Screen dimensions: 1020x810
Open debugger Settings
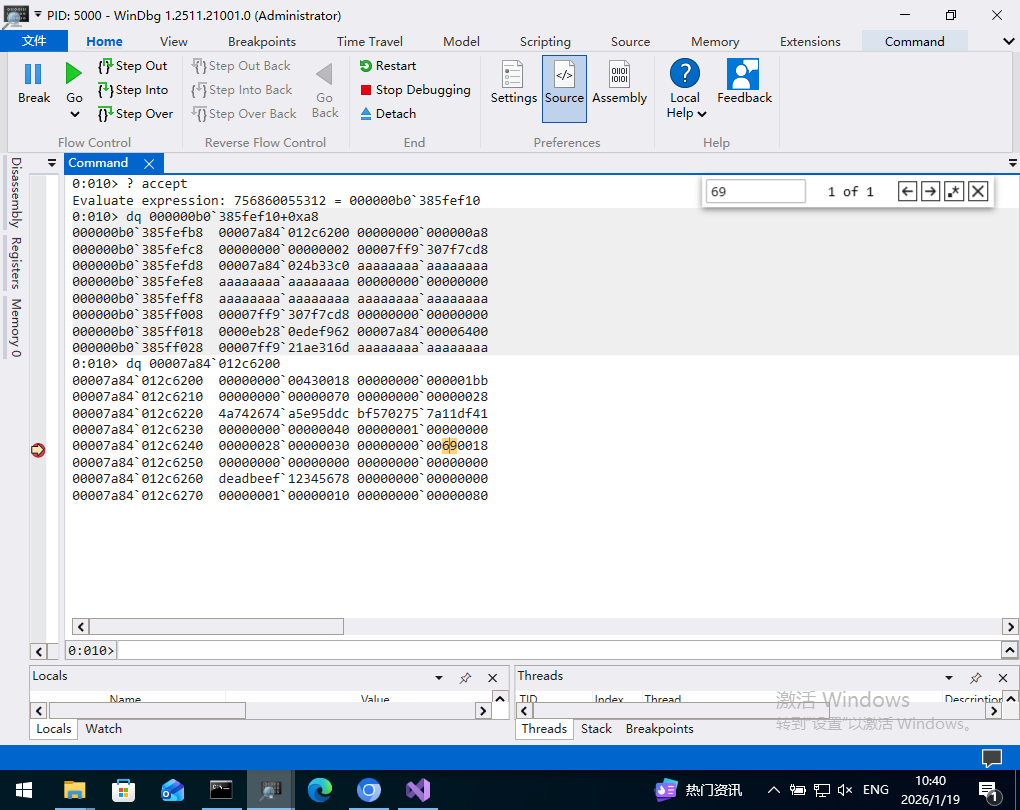tap(513, 83)
